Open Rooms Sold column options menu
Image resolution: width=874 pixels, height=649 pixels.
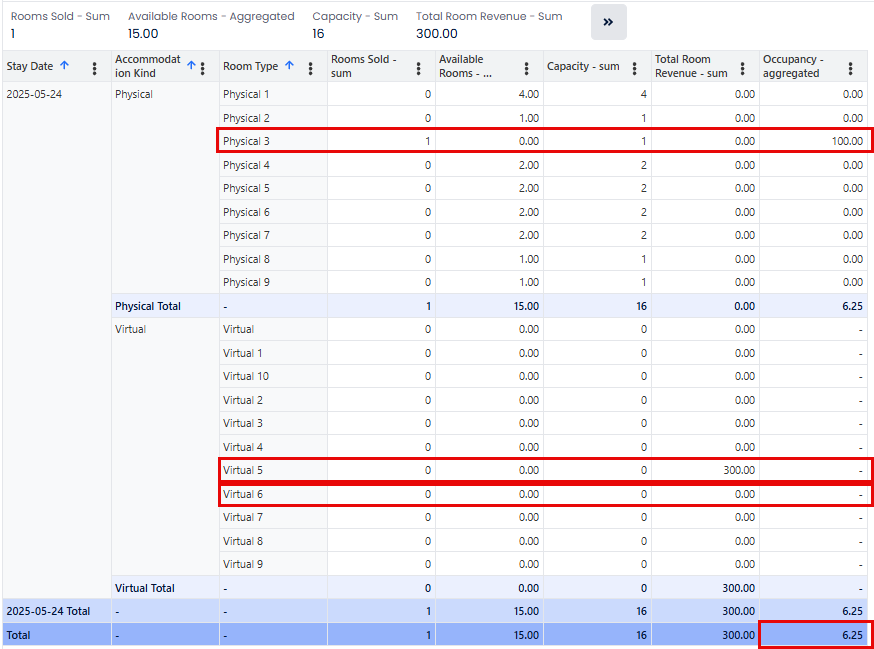419,67
